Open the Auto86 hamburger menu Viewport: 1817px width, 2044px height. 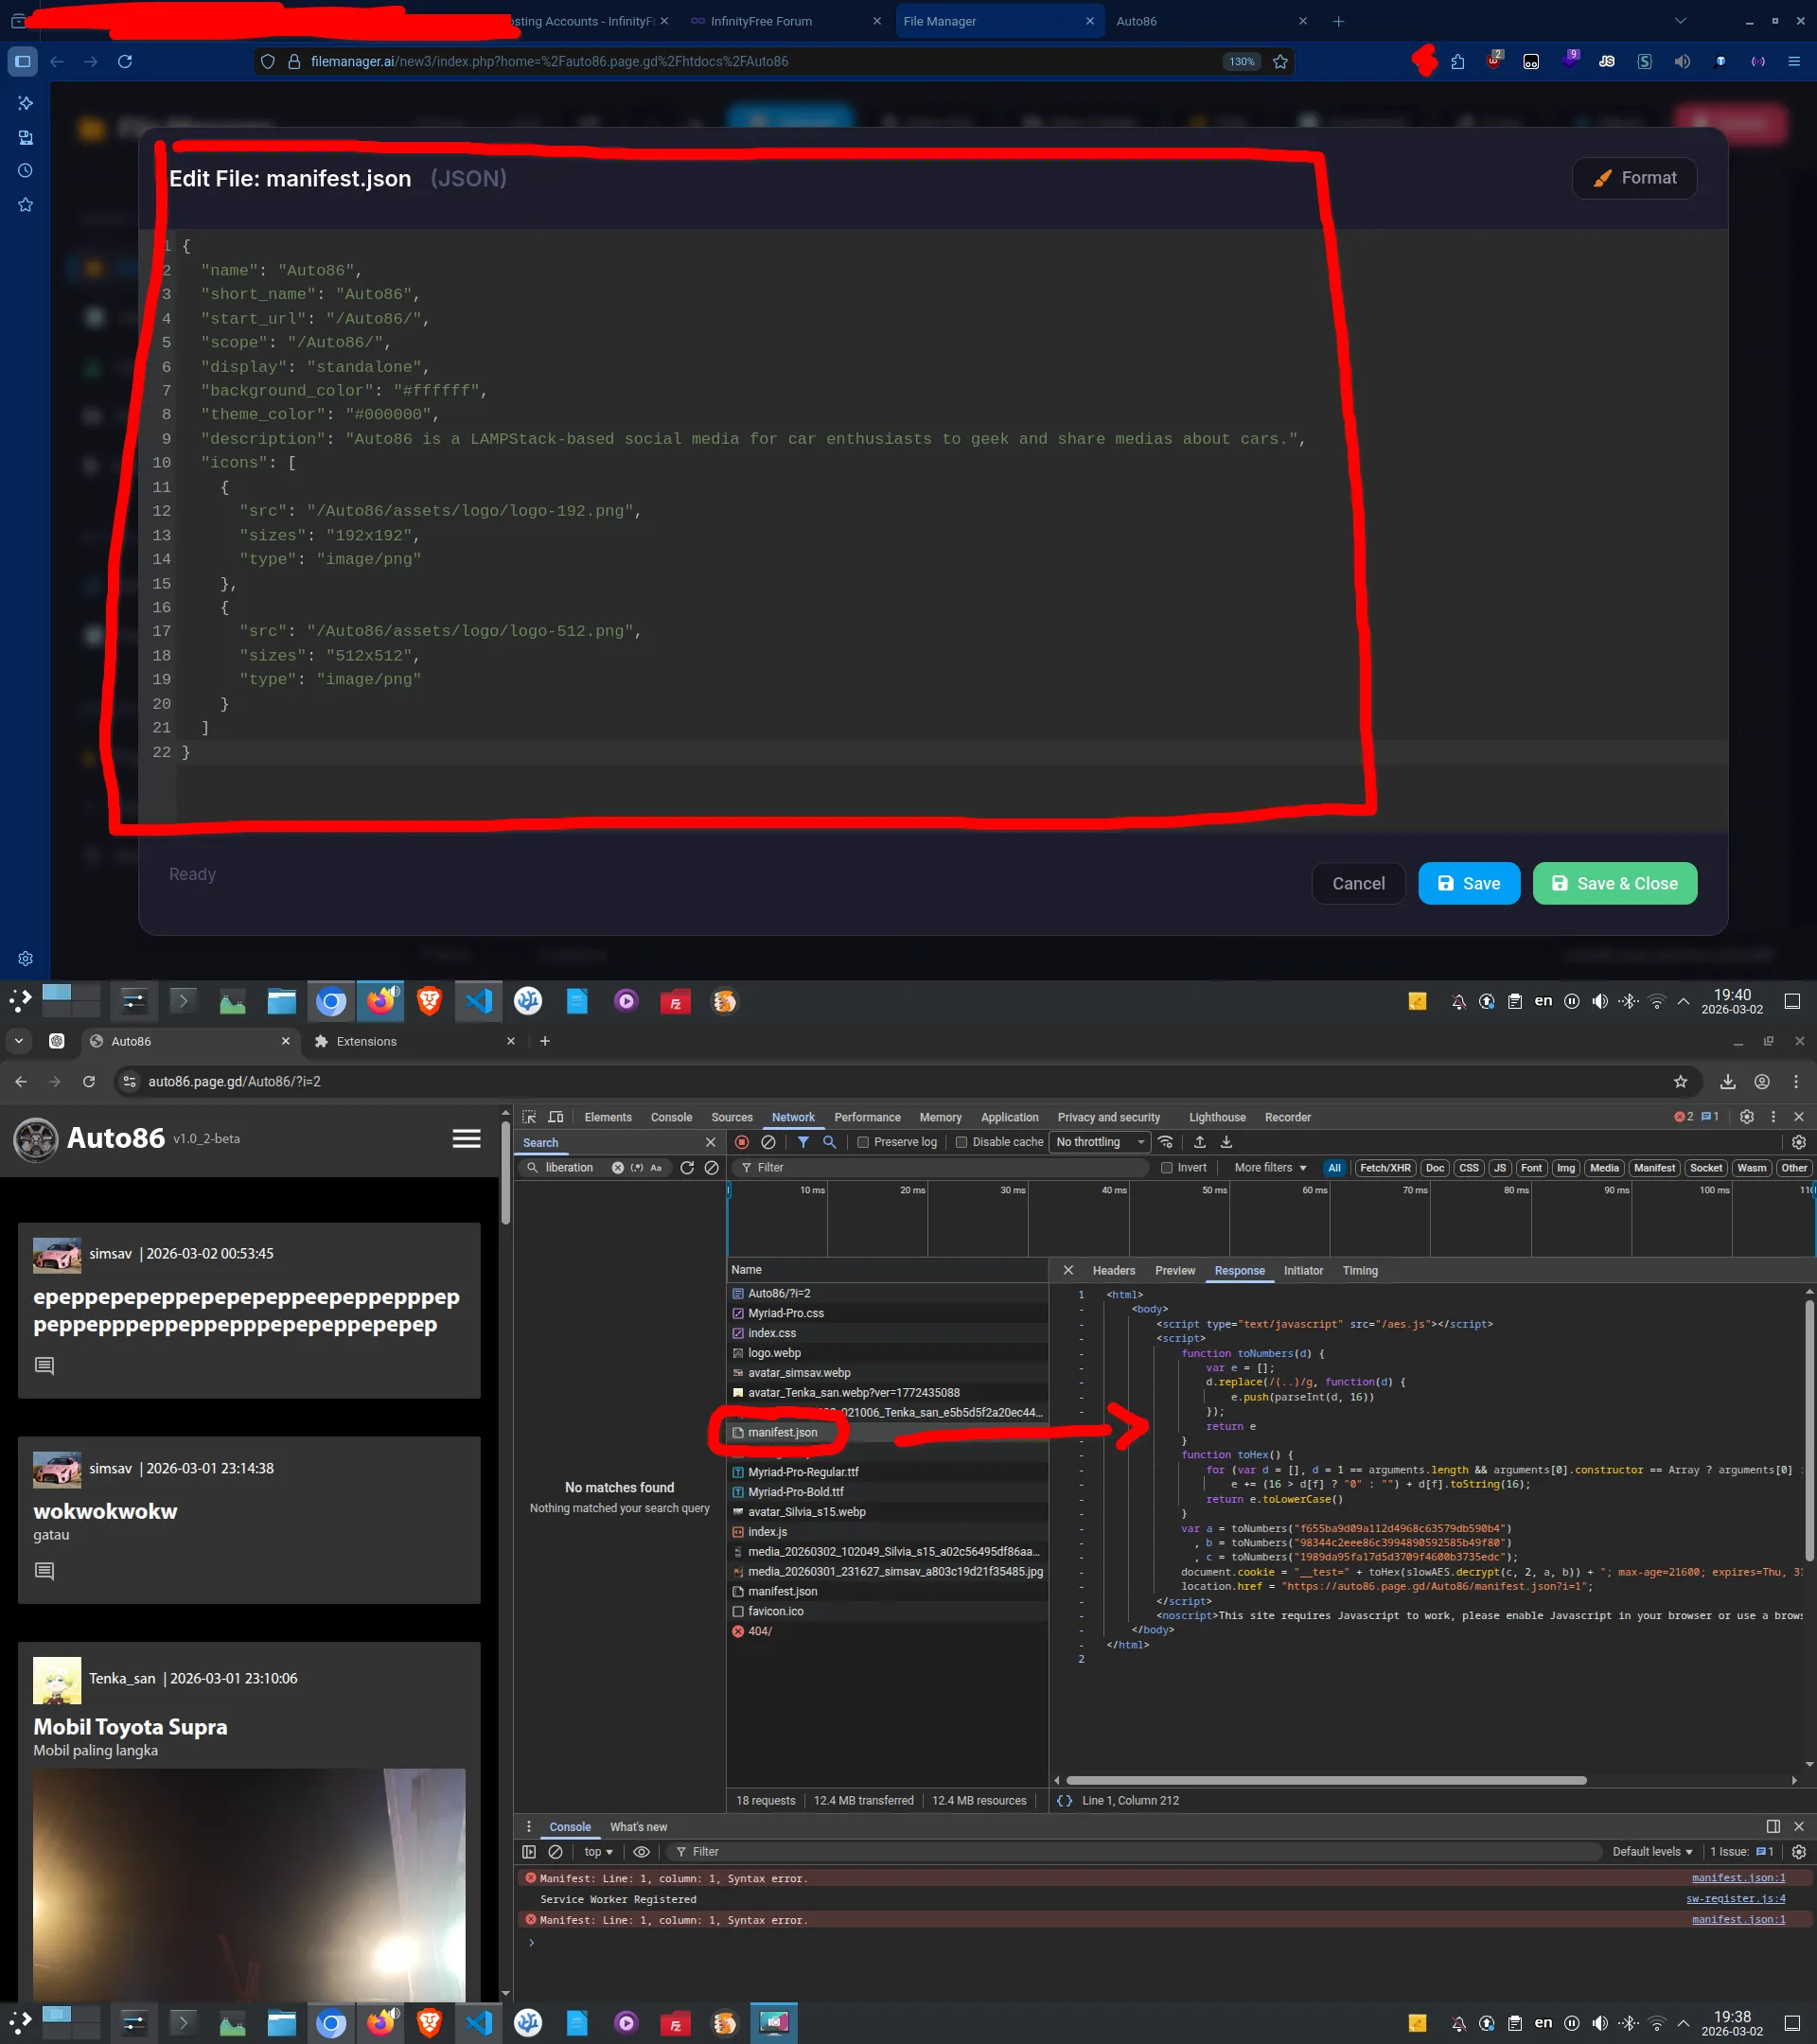tap(466, 1139)
